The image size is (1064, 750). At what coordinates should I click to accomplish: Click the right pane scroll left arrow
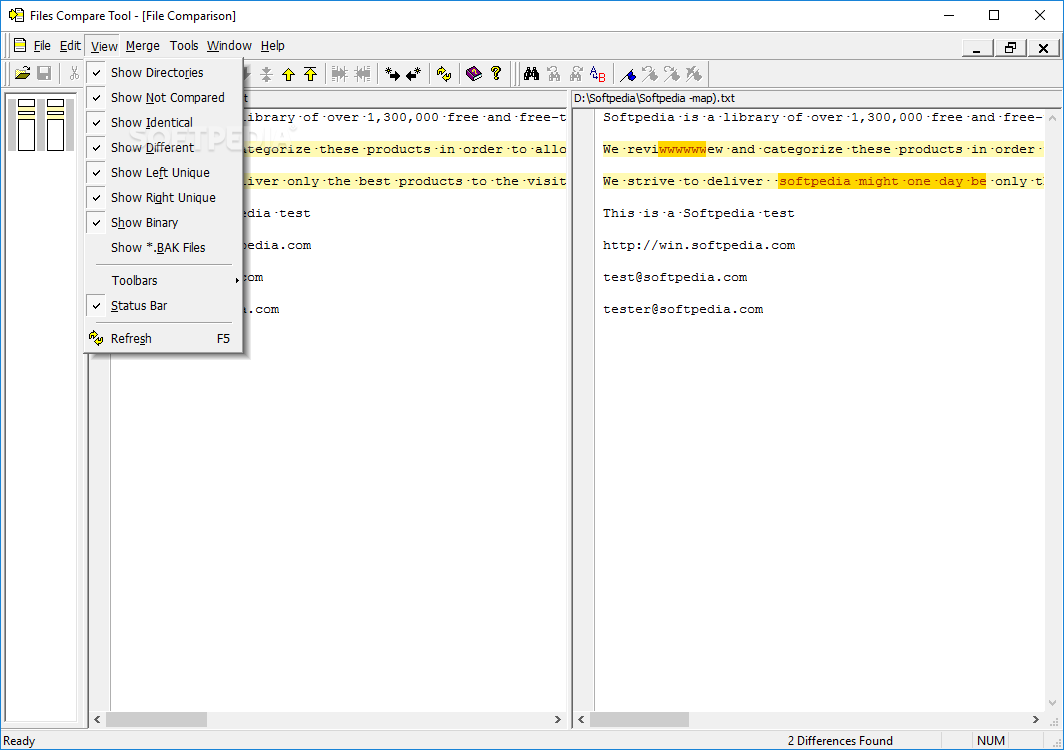(x=581, y=719)
